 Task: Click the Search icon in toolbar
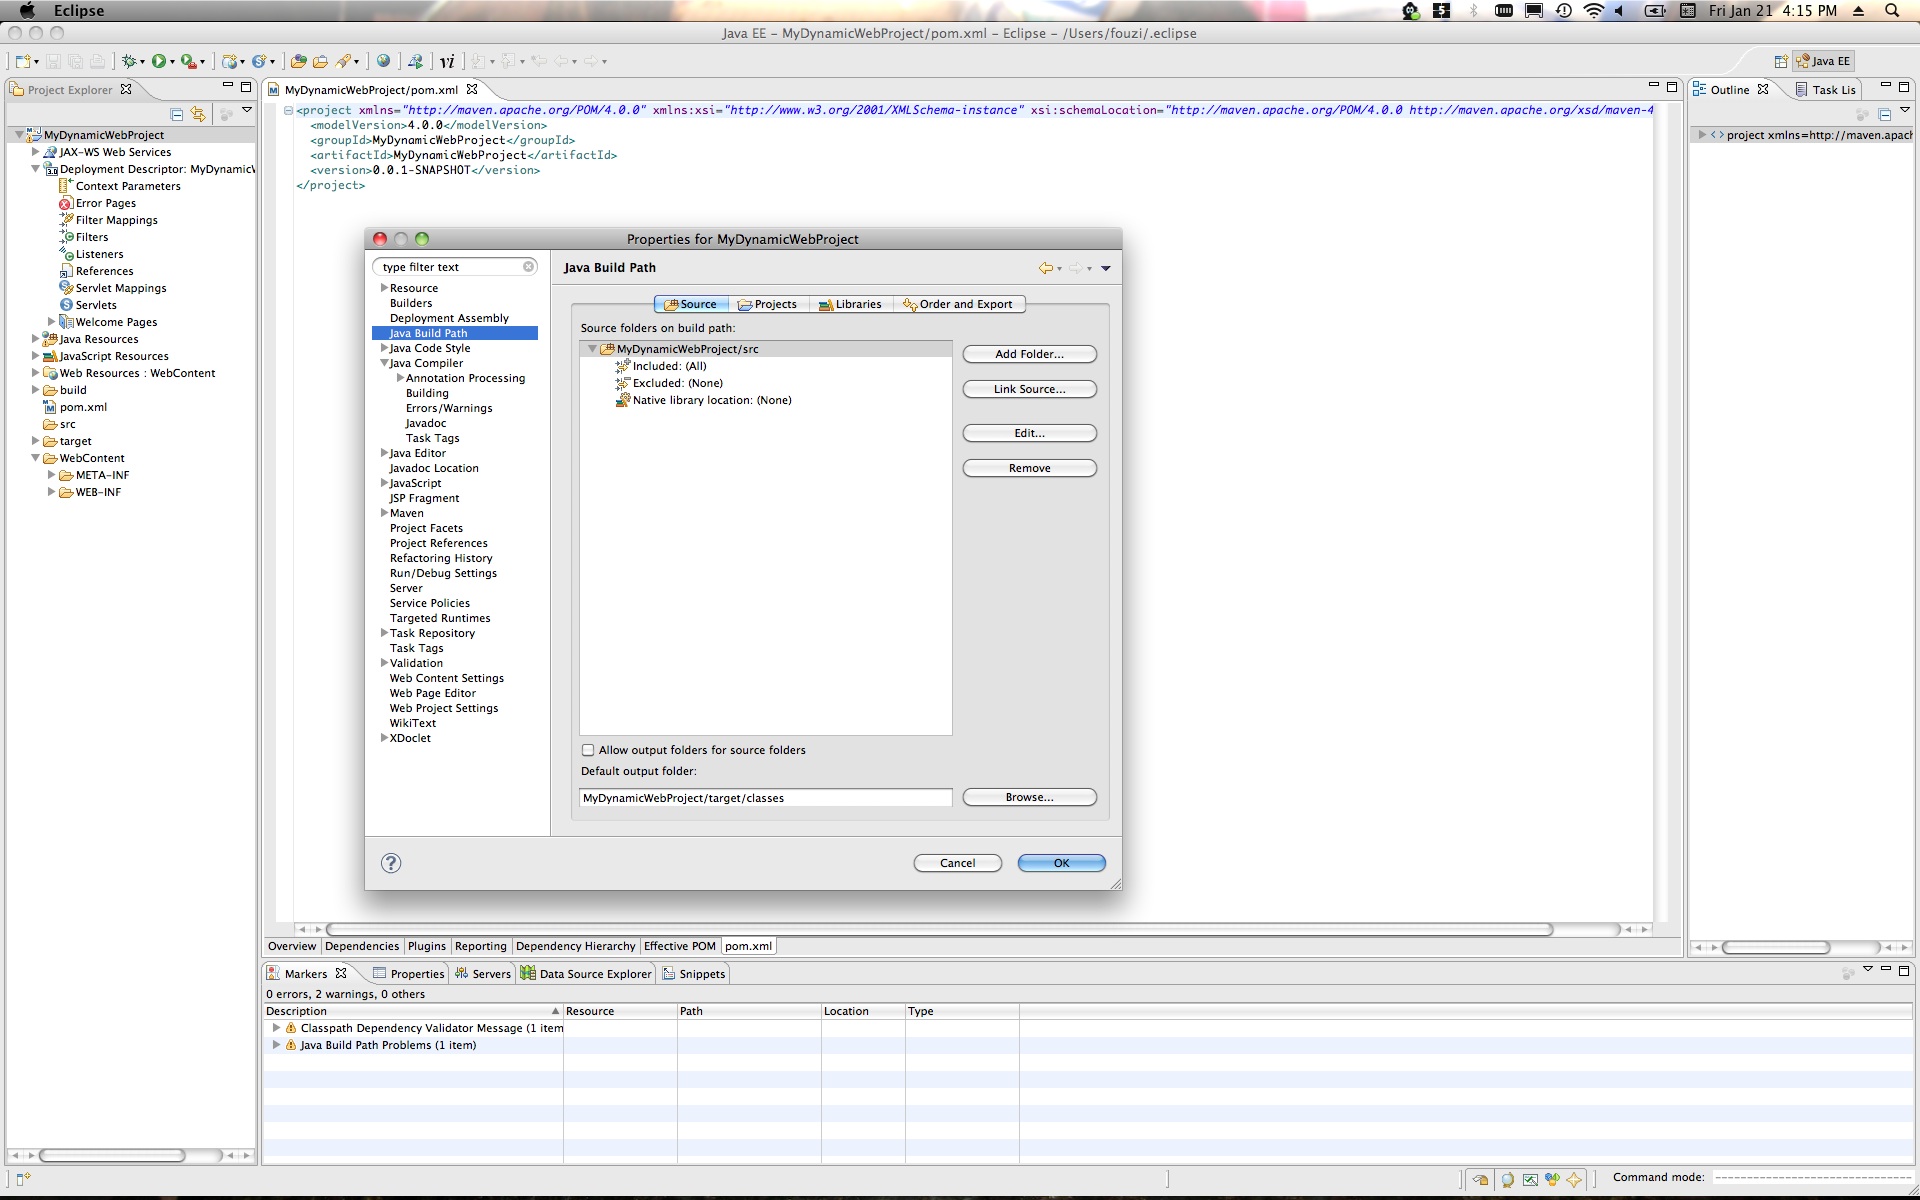344,61
